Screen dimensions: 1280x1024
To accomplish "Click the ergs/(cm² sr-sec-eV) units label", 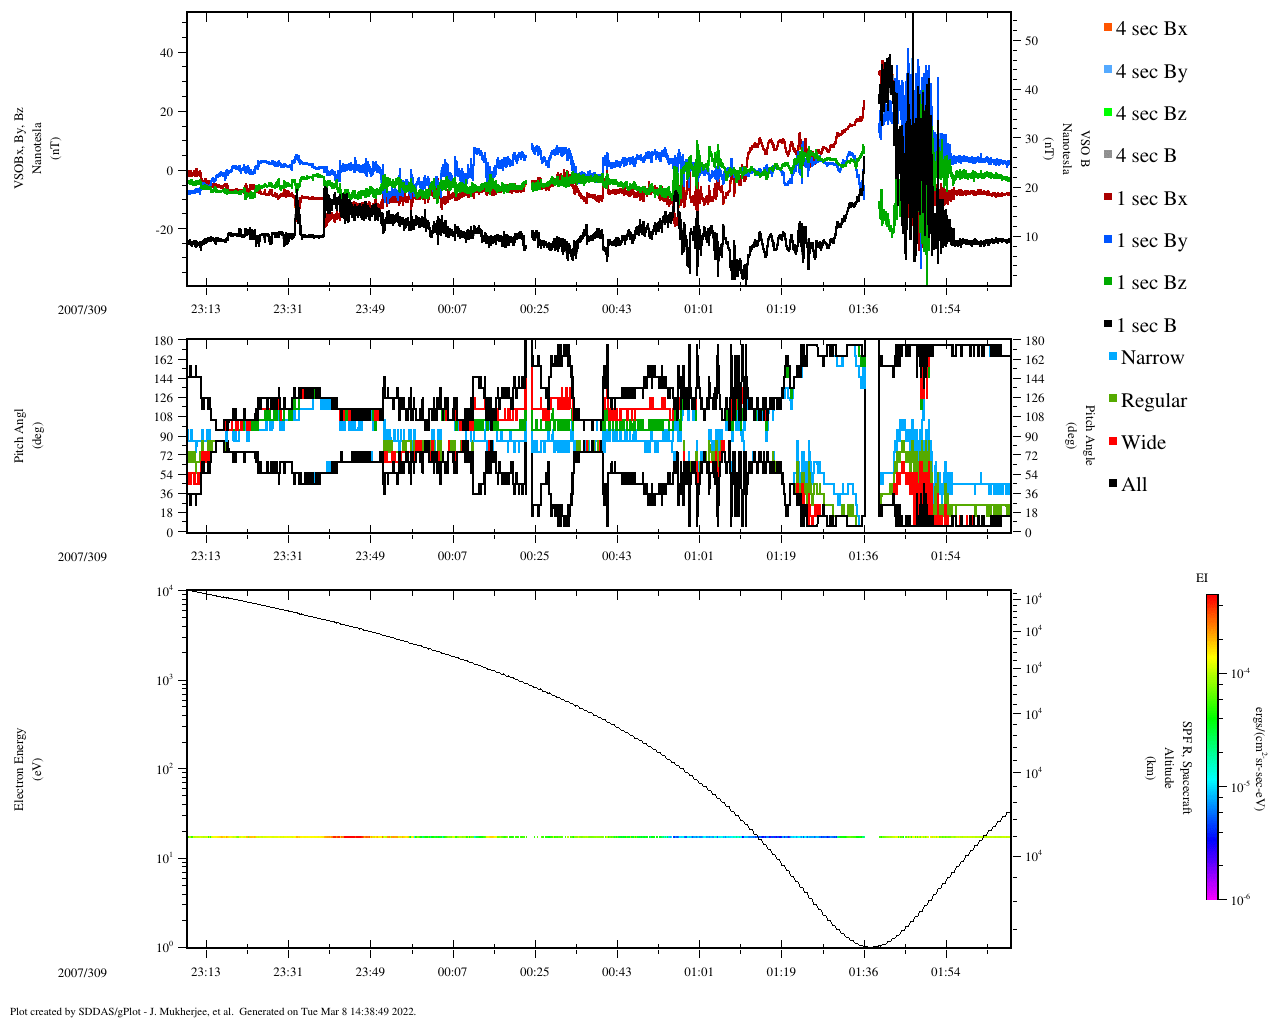I will click(1260, 757).
